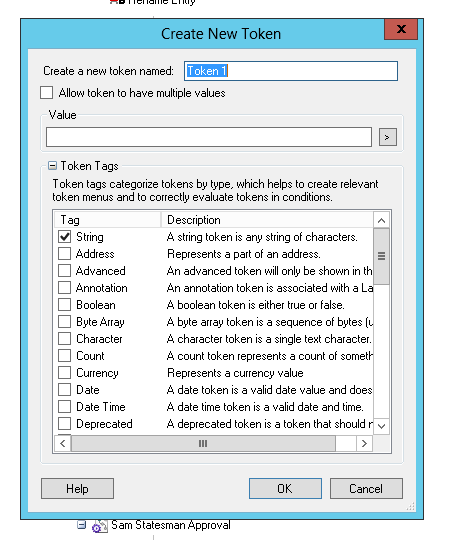Click the Help button
Image resolution: width=451 pixels, height=540 pixels.
[77, 488]
